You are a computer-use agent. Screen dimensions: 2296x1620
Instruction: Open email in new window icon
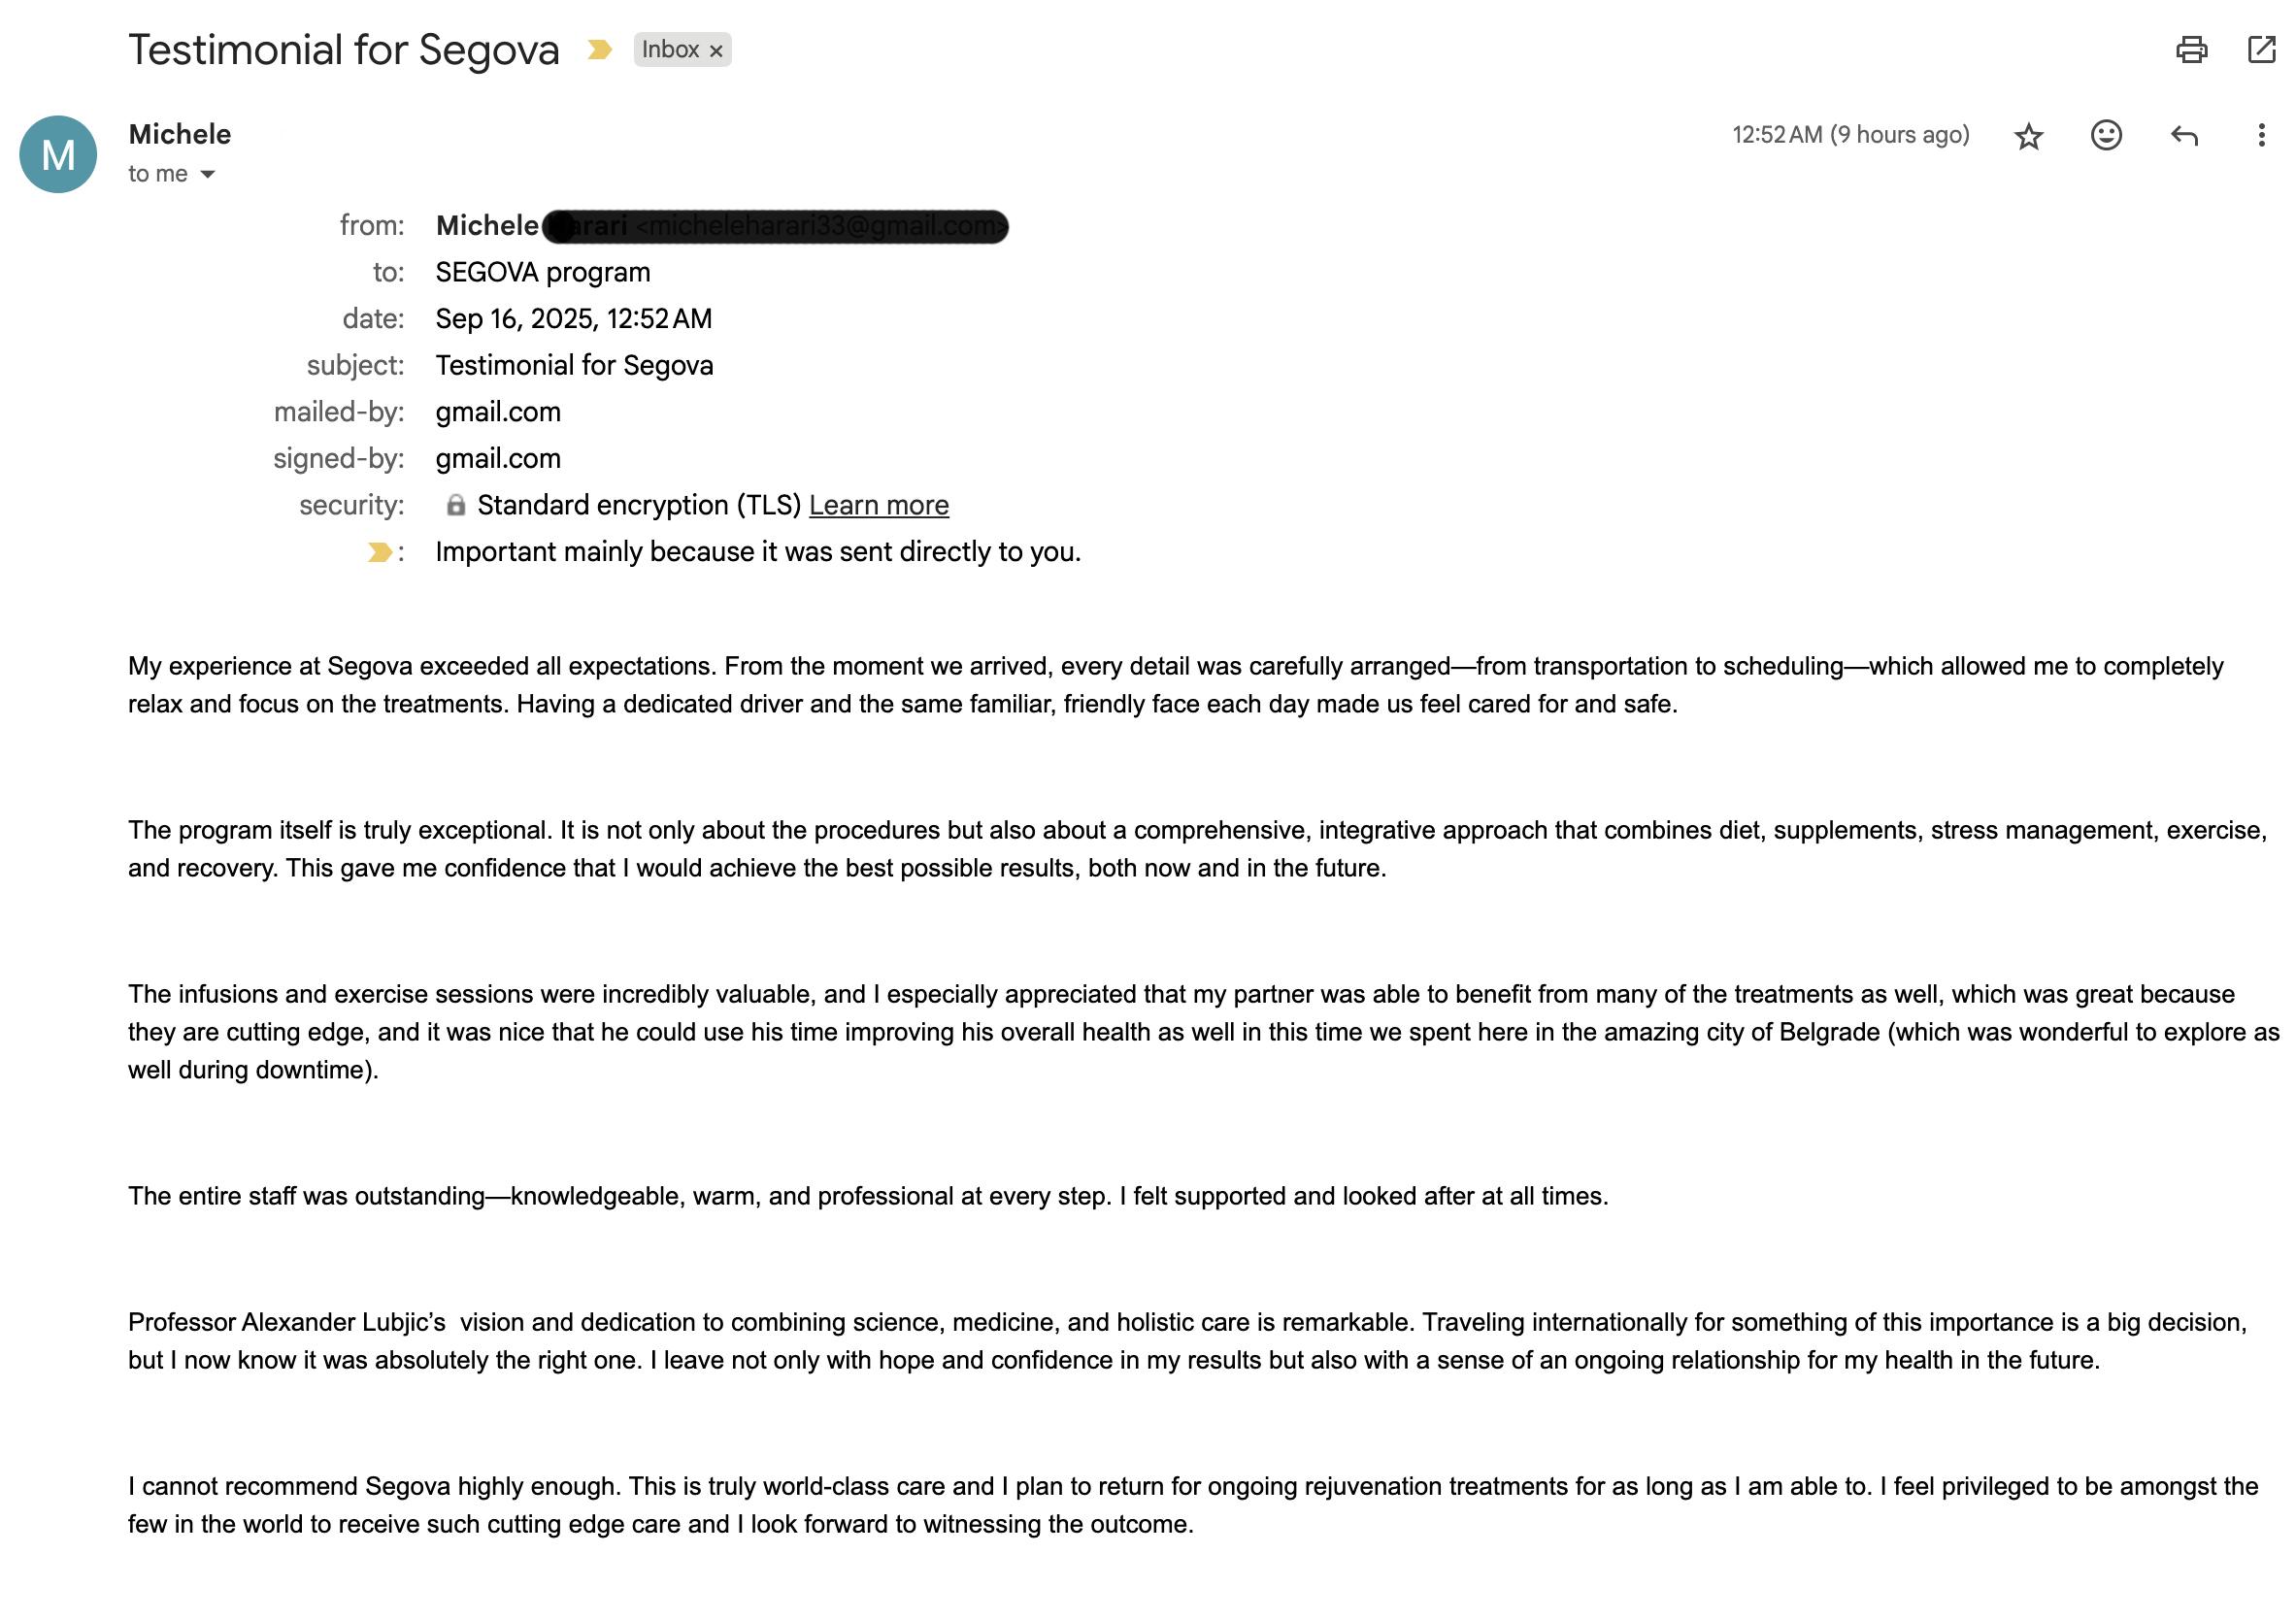click(2261, 50)
